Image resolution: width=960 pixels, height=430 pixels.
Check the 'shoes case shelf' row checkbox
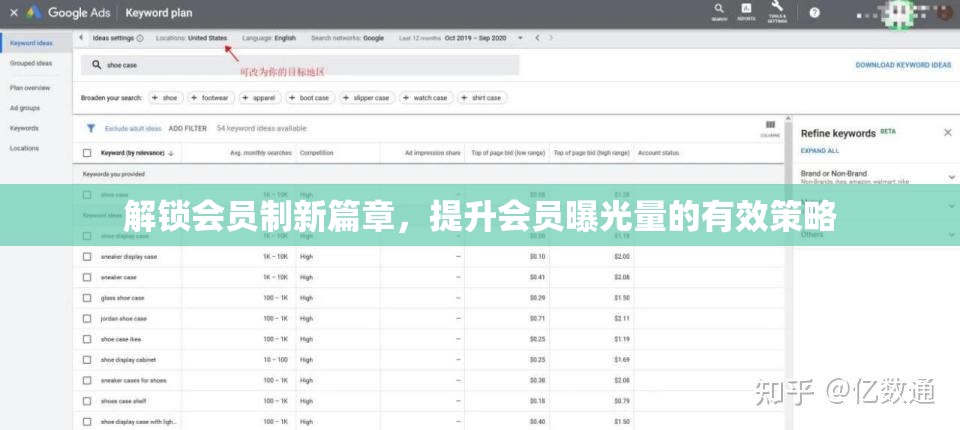pos(87,401)
